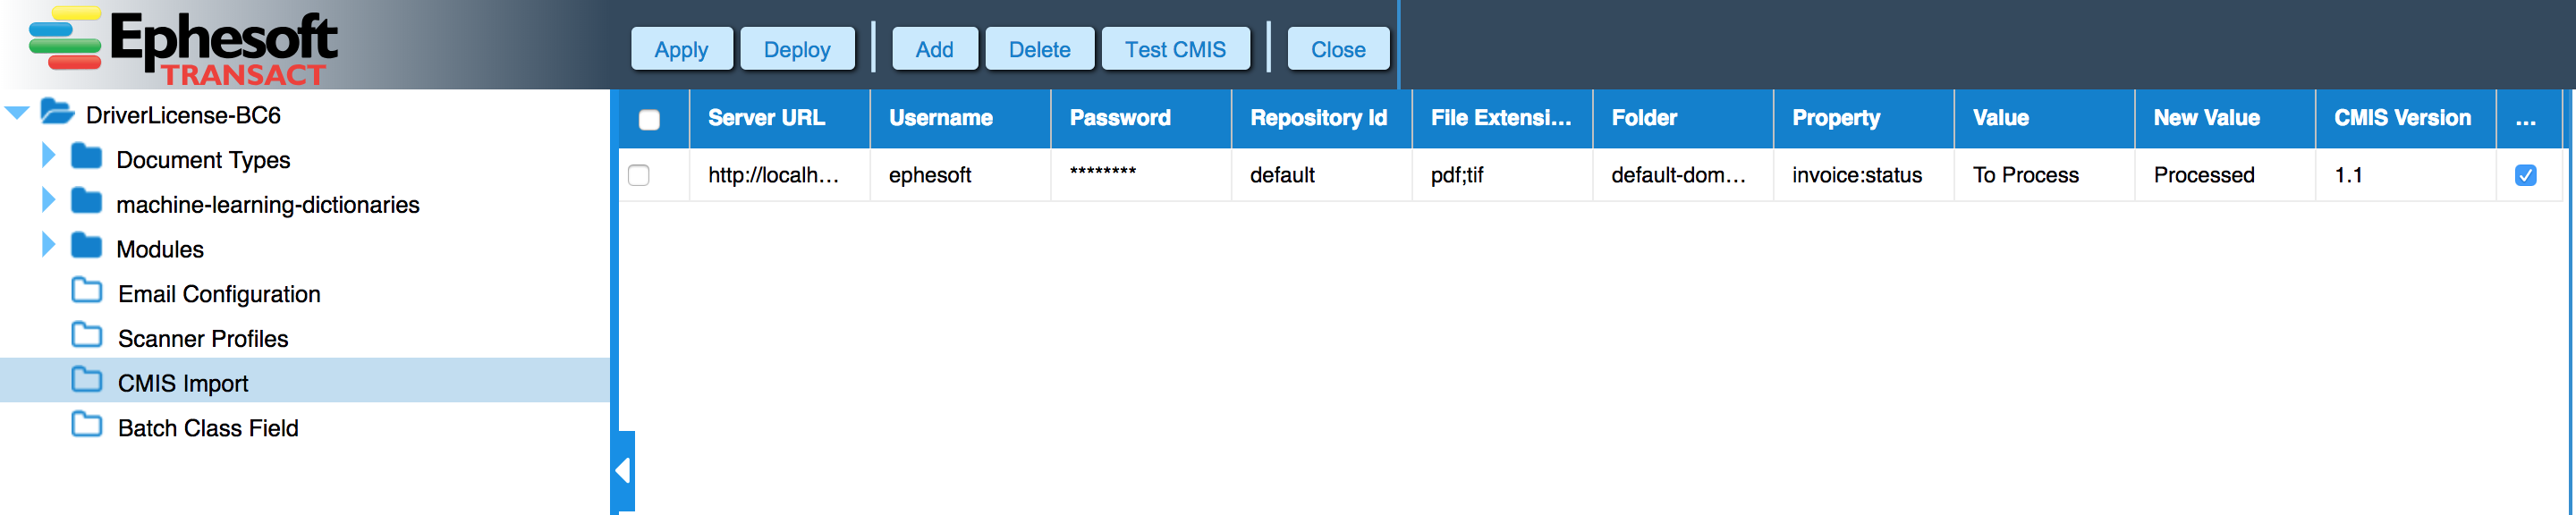
Task: Collapse the DriverLicense-BC6 tree node
Action: point(17,113)
